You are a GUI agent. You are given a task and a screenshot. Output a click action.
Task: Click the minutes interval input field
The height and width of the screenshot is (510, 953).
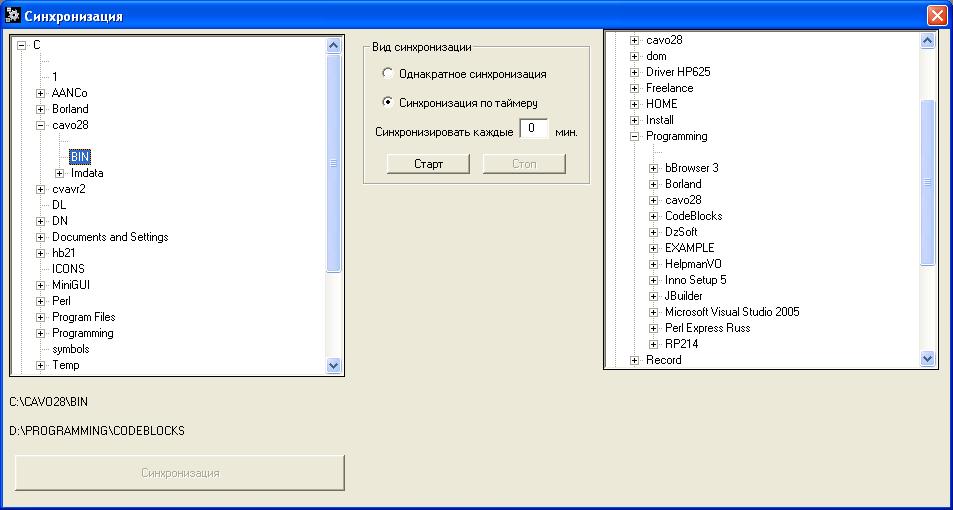coord(534,129)
